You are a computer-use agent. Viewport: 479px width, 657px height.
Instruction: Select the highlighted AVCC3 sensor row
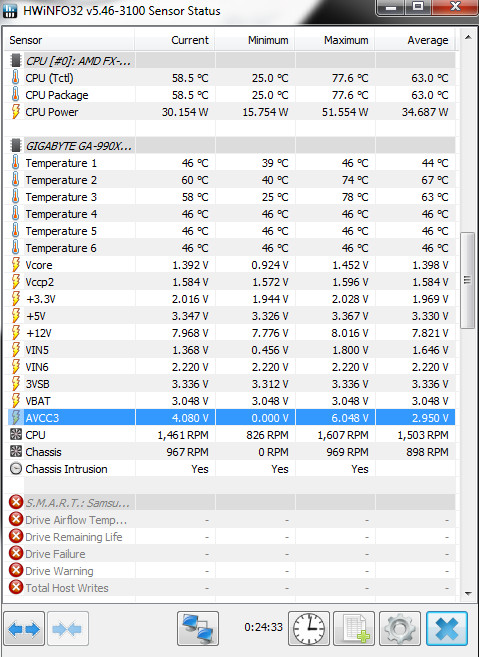[231, 418]
